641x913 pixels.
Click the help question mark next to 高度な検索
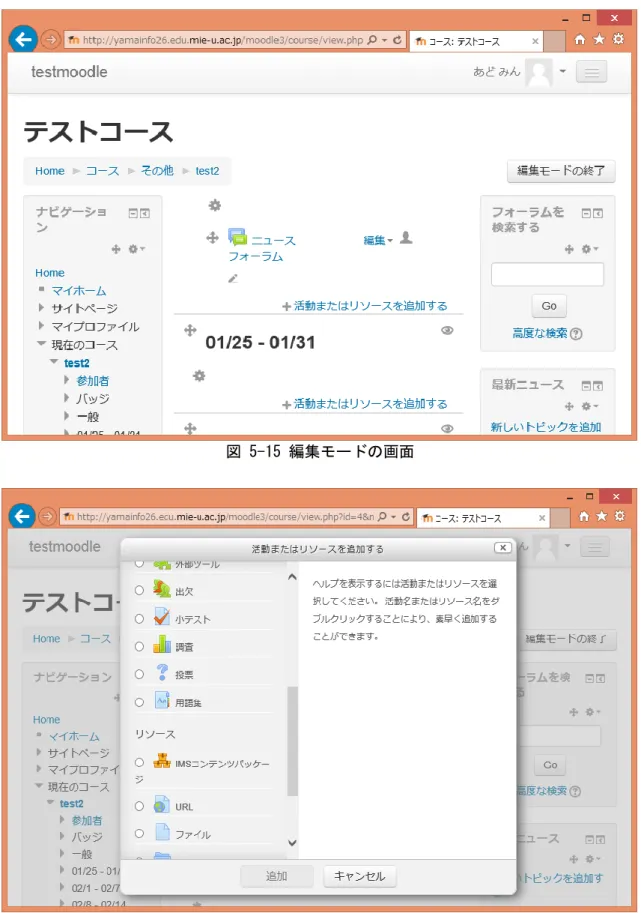point(576,334)
